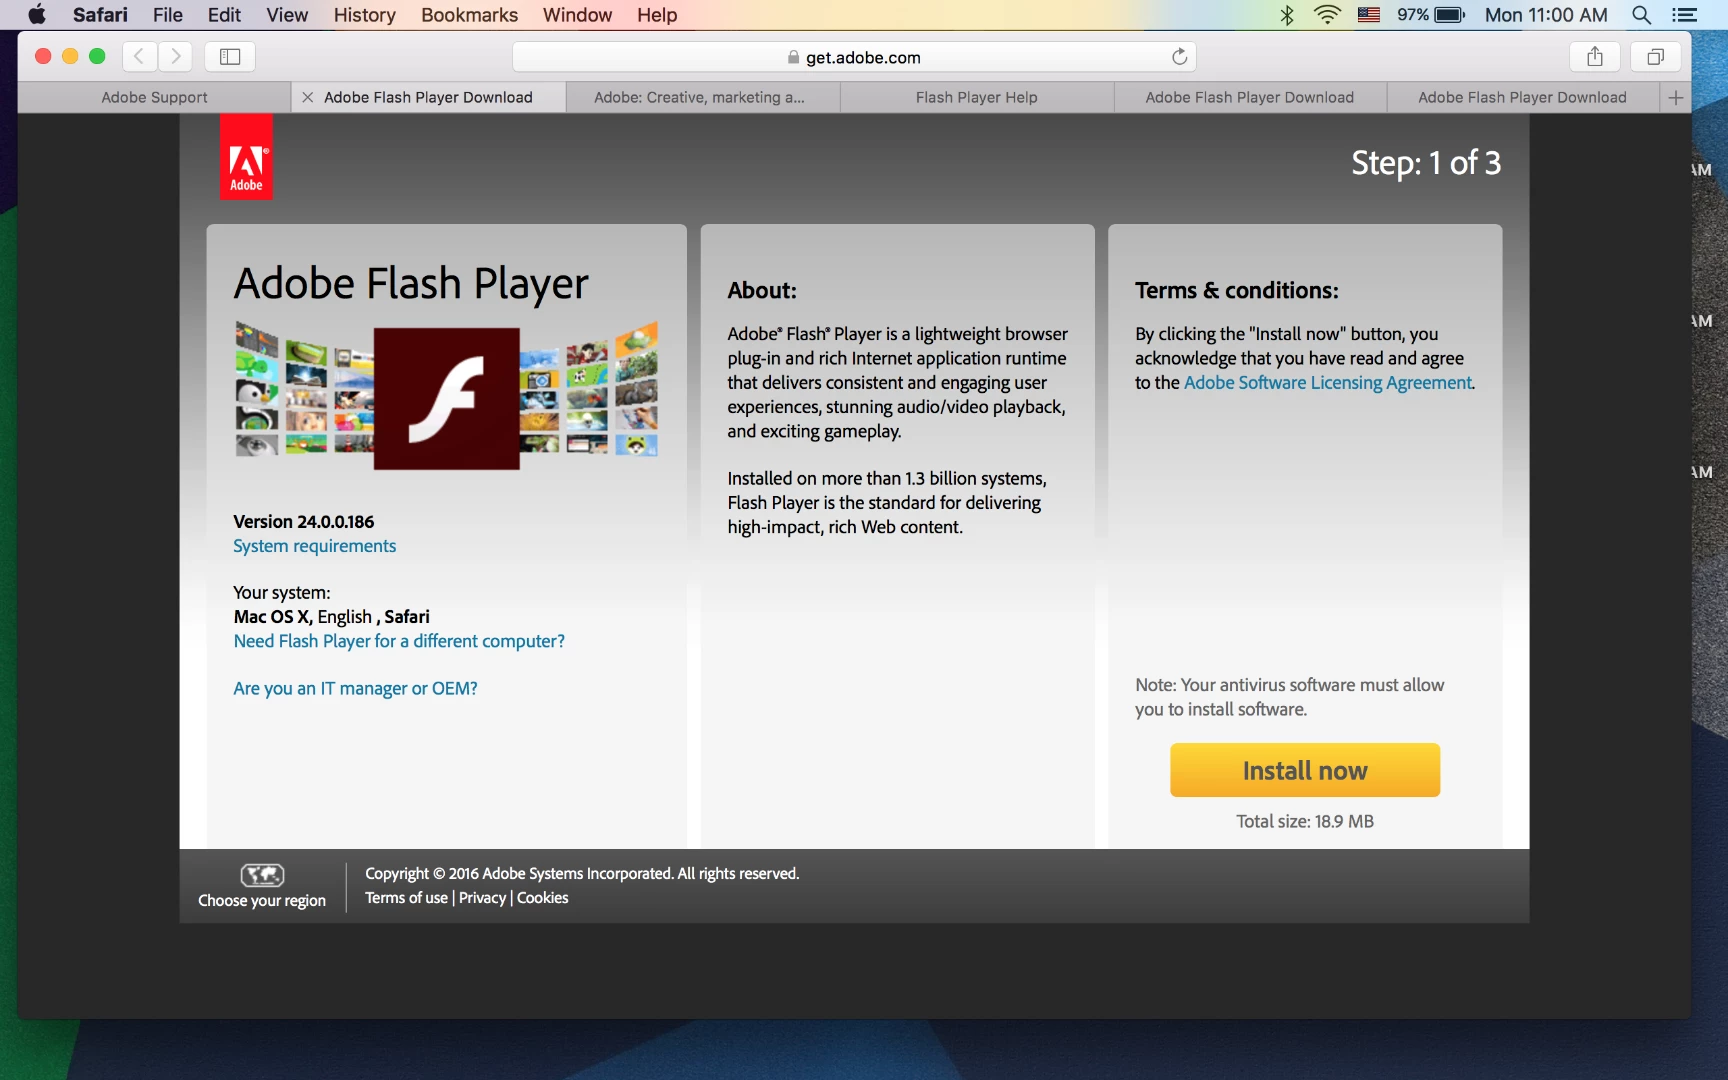
Task: Click the battery status icon
Action: click(x=1450, y=14)
